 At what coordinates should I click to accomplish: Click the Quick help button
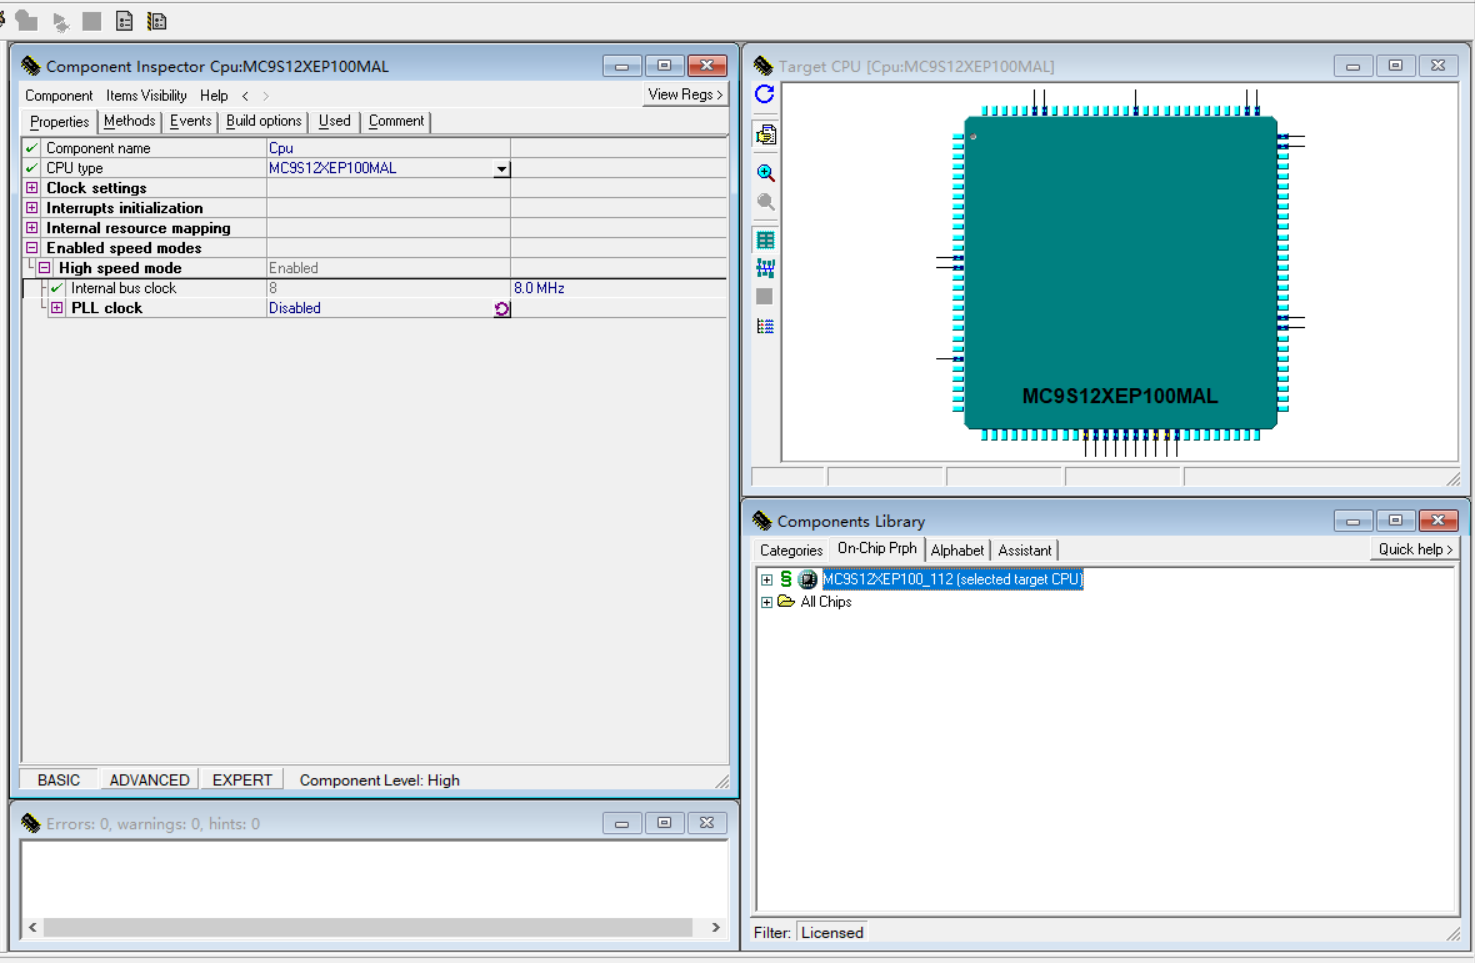pos(1415,549)
